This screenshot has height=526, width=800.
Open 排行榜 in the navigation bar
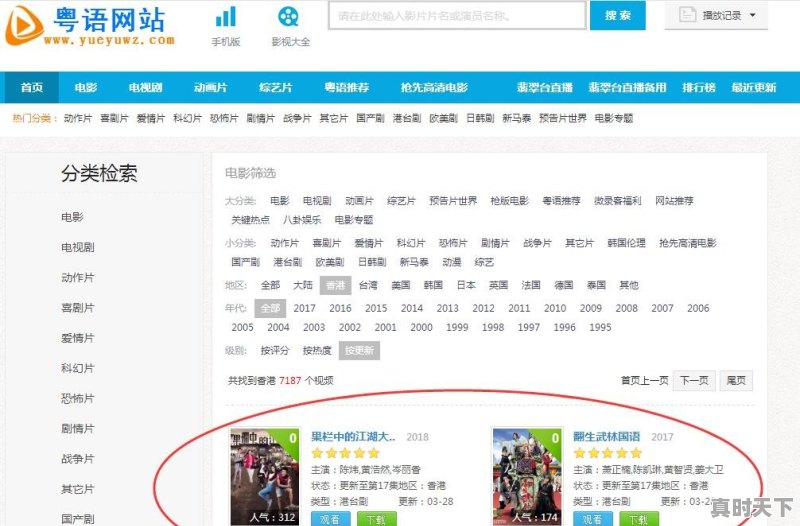[x=699, y=88]
